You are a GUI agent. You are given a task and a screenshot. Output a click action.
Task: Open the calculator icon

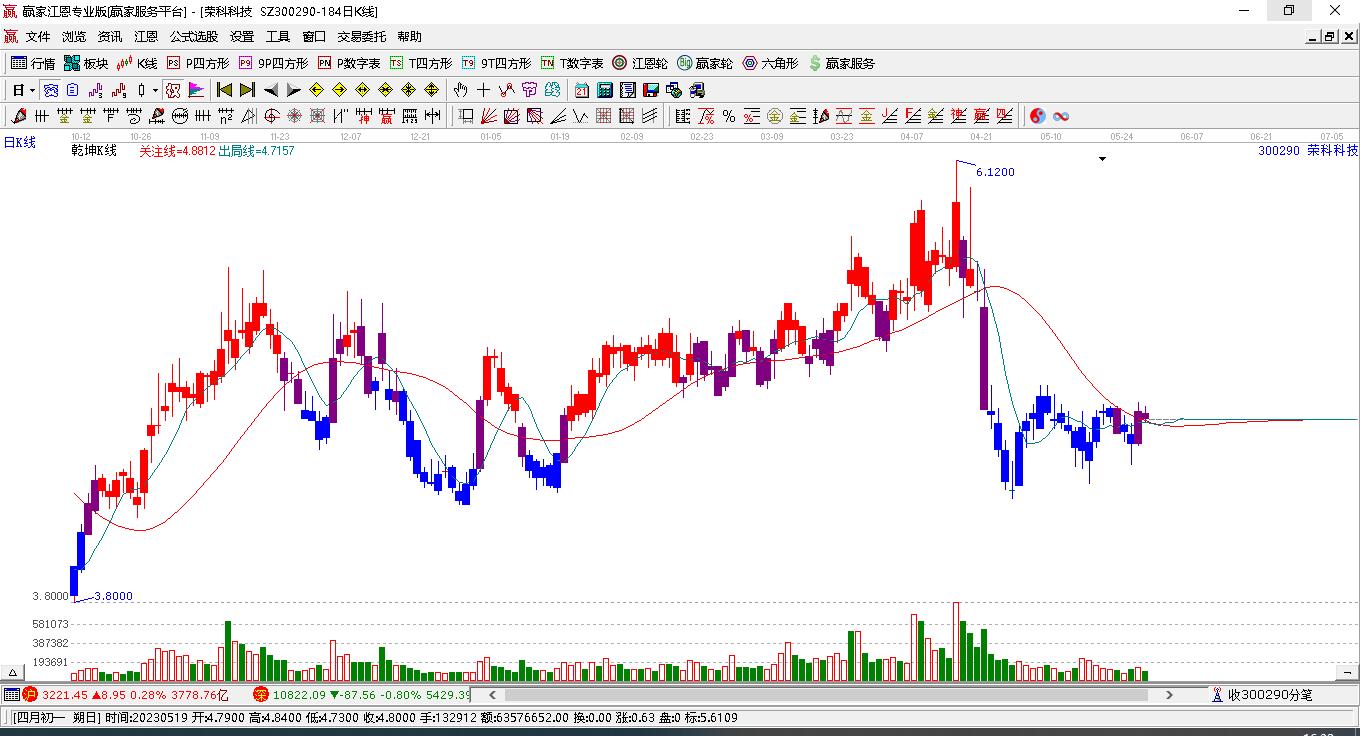[604, 90]
